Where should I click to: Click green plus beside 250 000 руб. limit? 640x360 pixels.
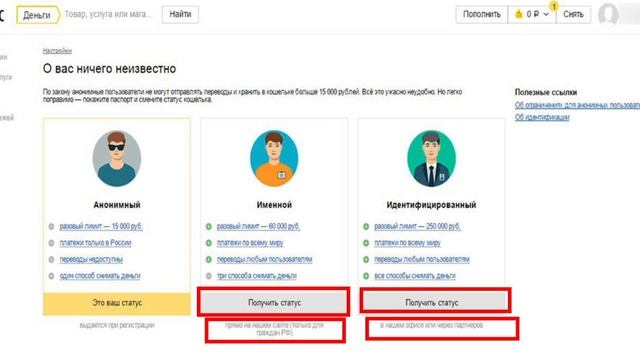click(x=366, y=227)
